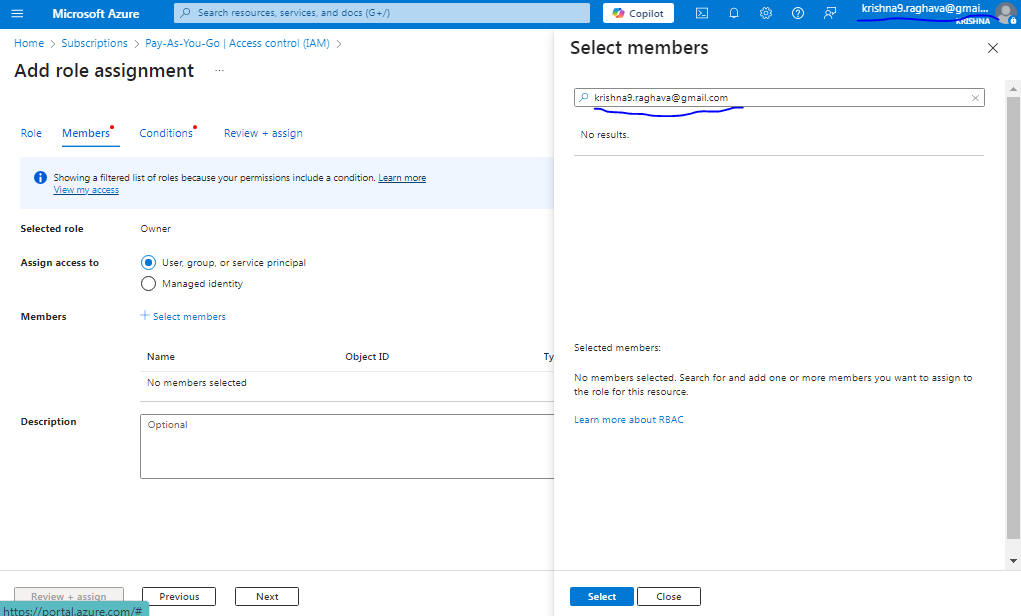Click the account avatar in the top bar

(x=1004, y=13)
